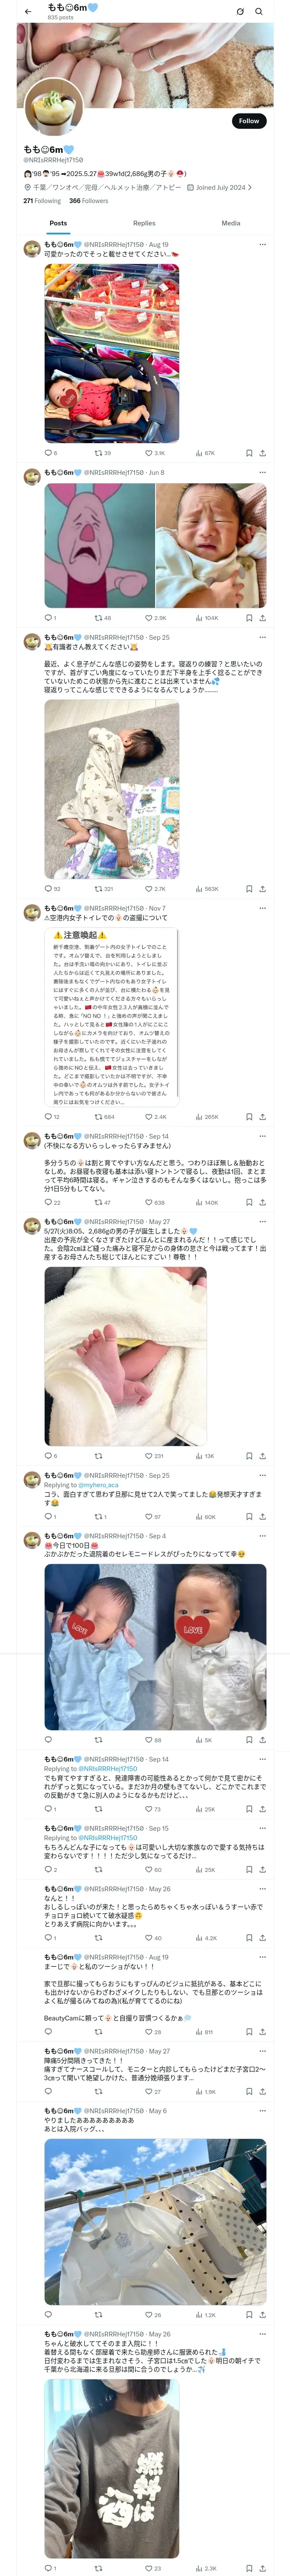The width and height of the screenshot is (290, 2576).
Task: Switch to the Media tab
Action: click(x=231, y=223)
